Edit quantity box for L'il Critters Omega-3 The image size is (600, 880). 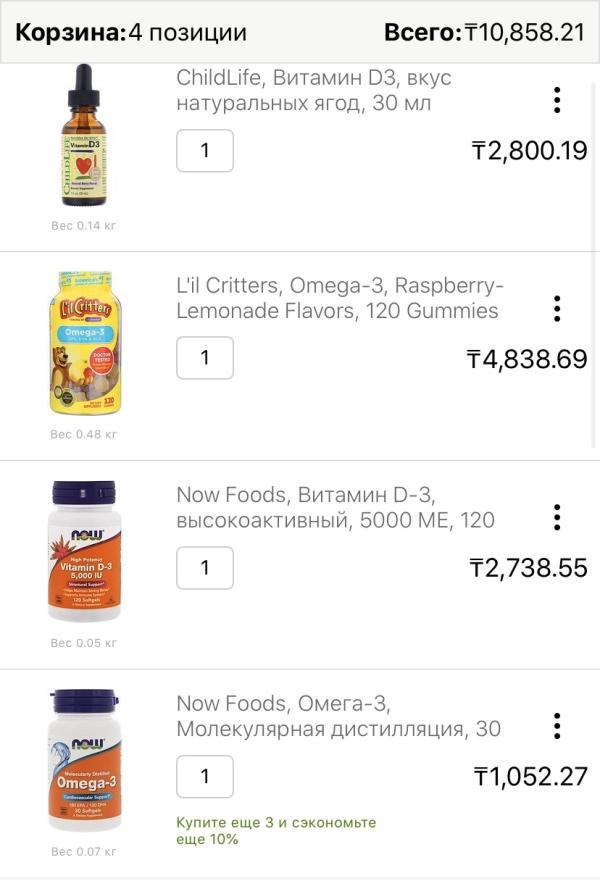coord(205,358)
